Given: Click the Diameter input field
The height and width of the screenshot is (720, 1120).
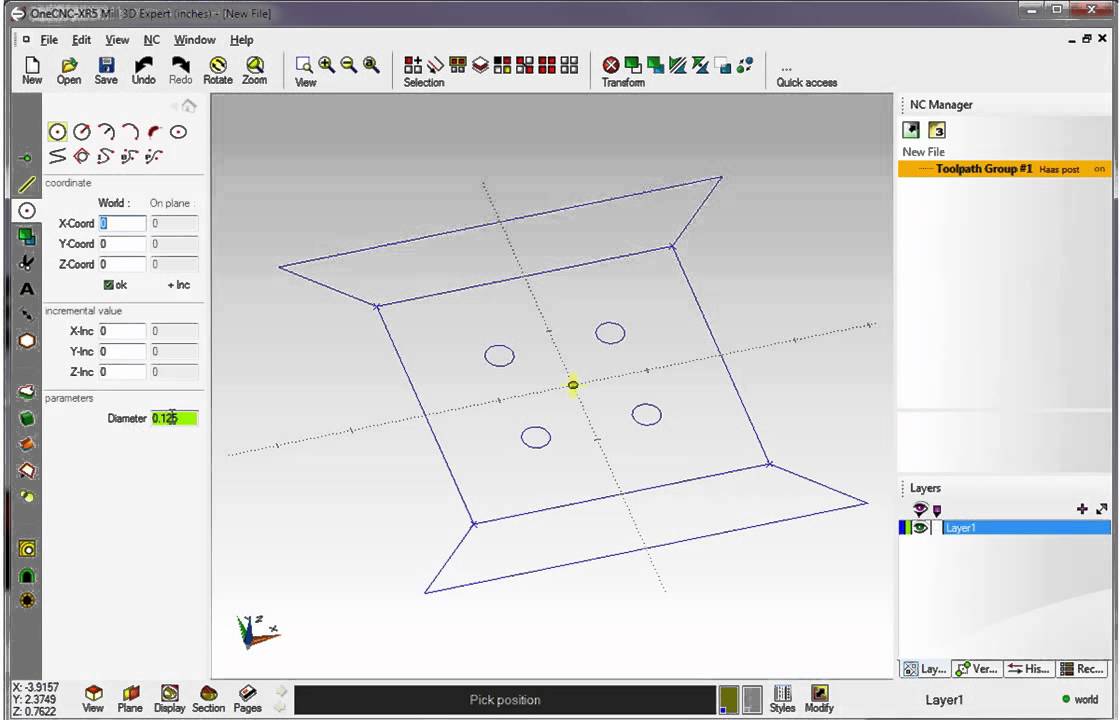Looking at the screenshot, I should point(174,418).
